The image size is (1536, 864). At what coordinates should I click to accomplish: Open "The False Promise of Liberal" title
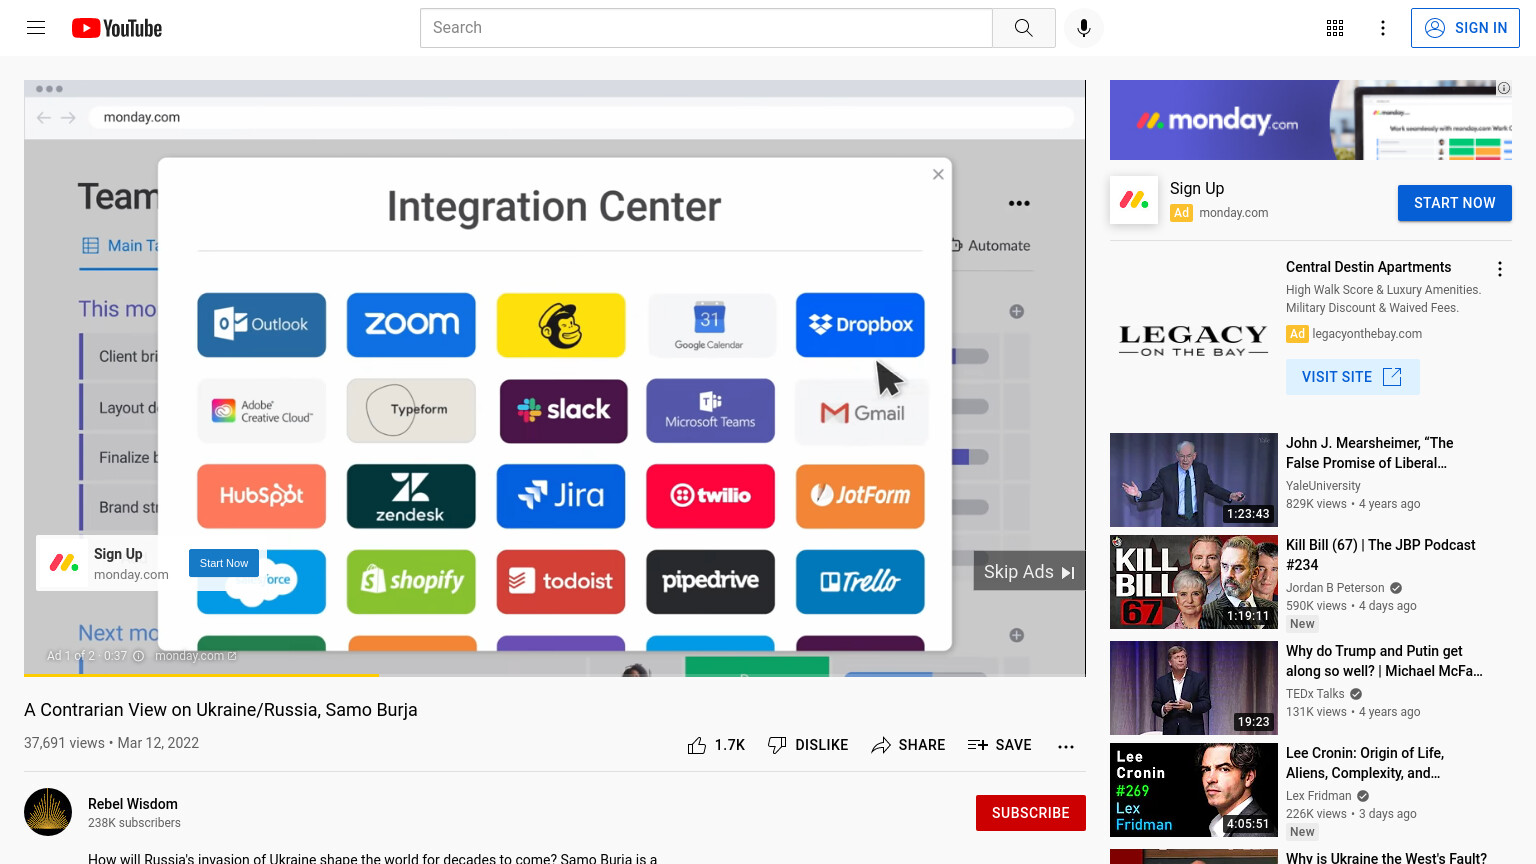coord(1369,453)
